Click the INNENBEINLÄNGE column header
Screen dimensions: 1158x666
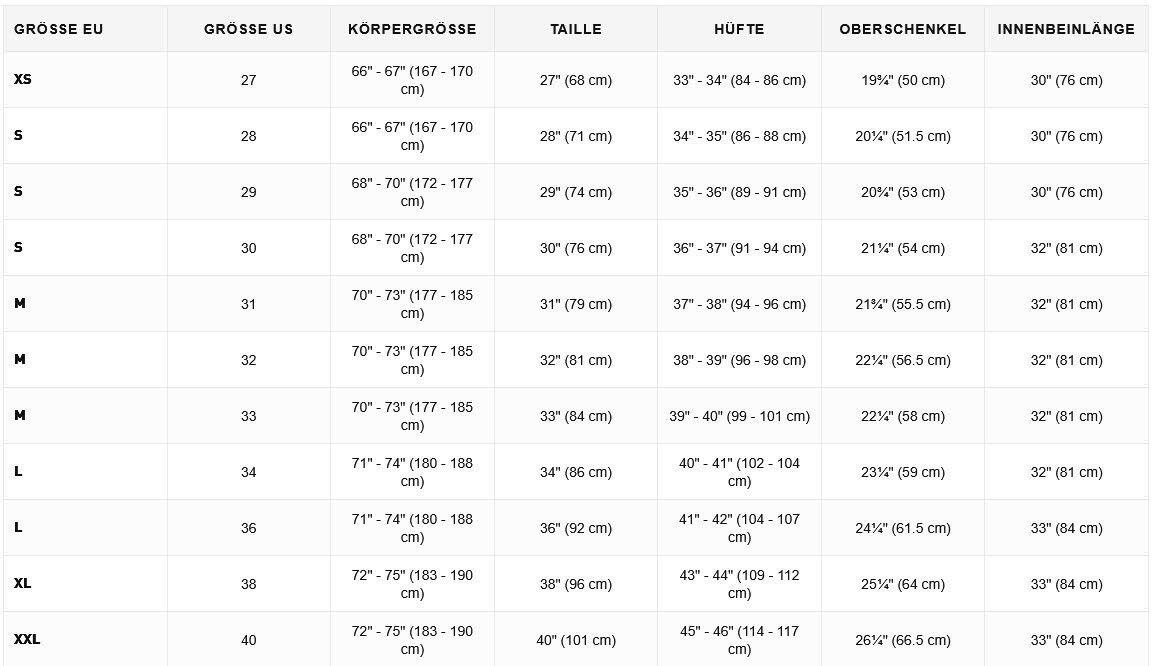coord(1066,30)
